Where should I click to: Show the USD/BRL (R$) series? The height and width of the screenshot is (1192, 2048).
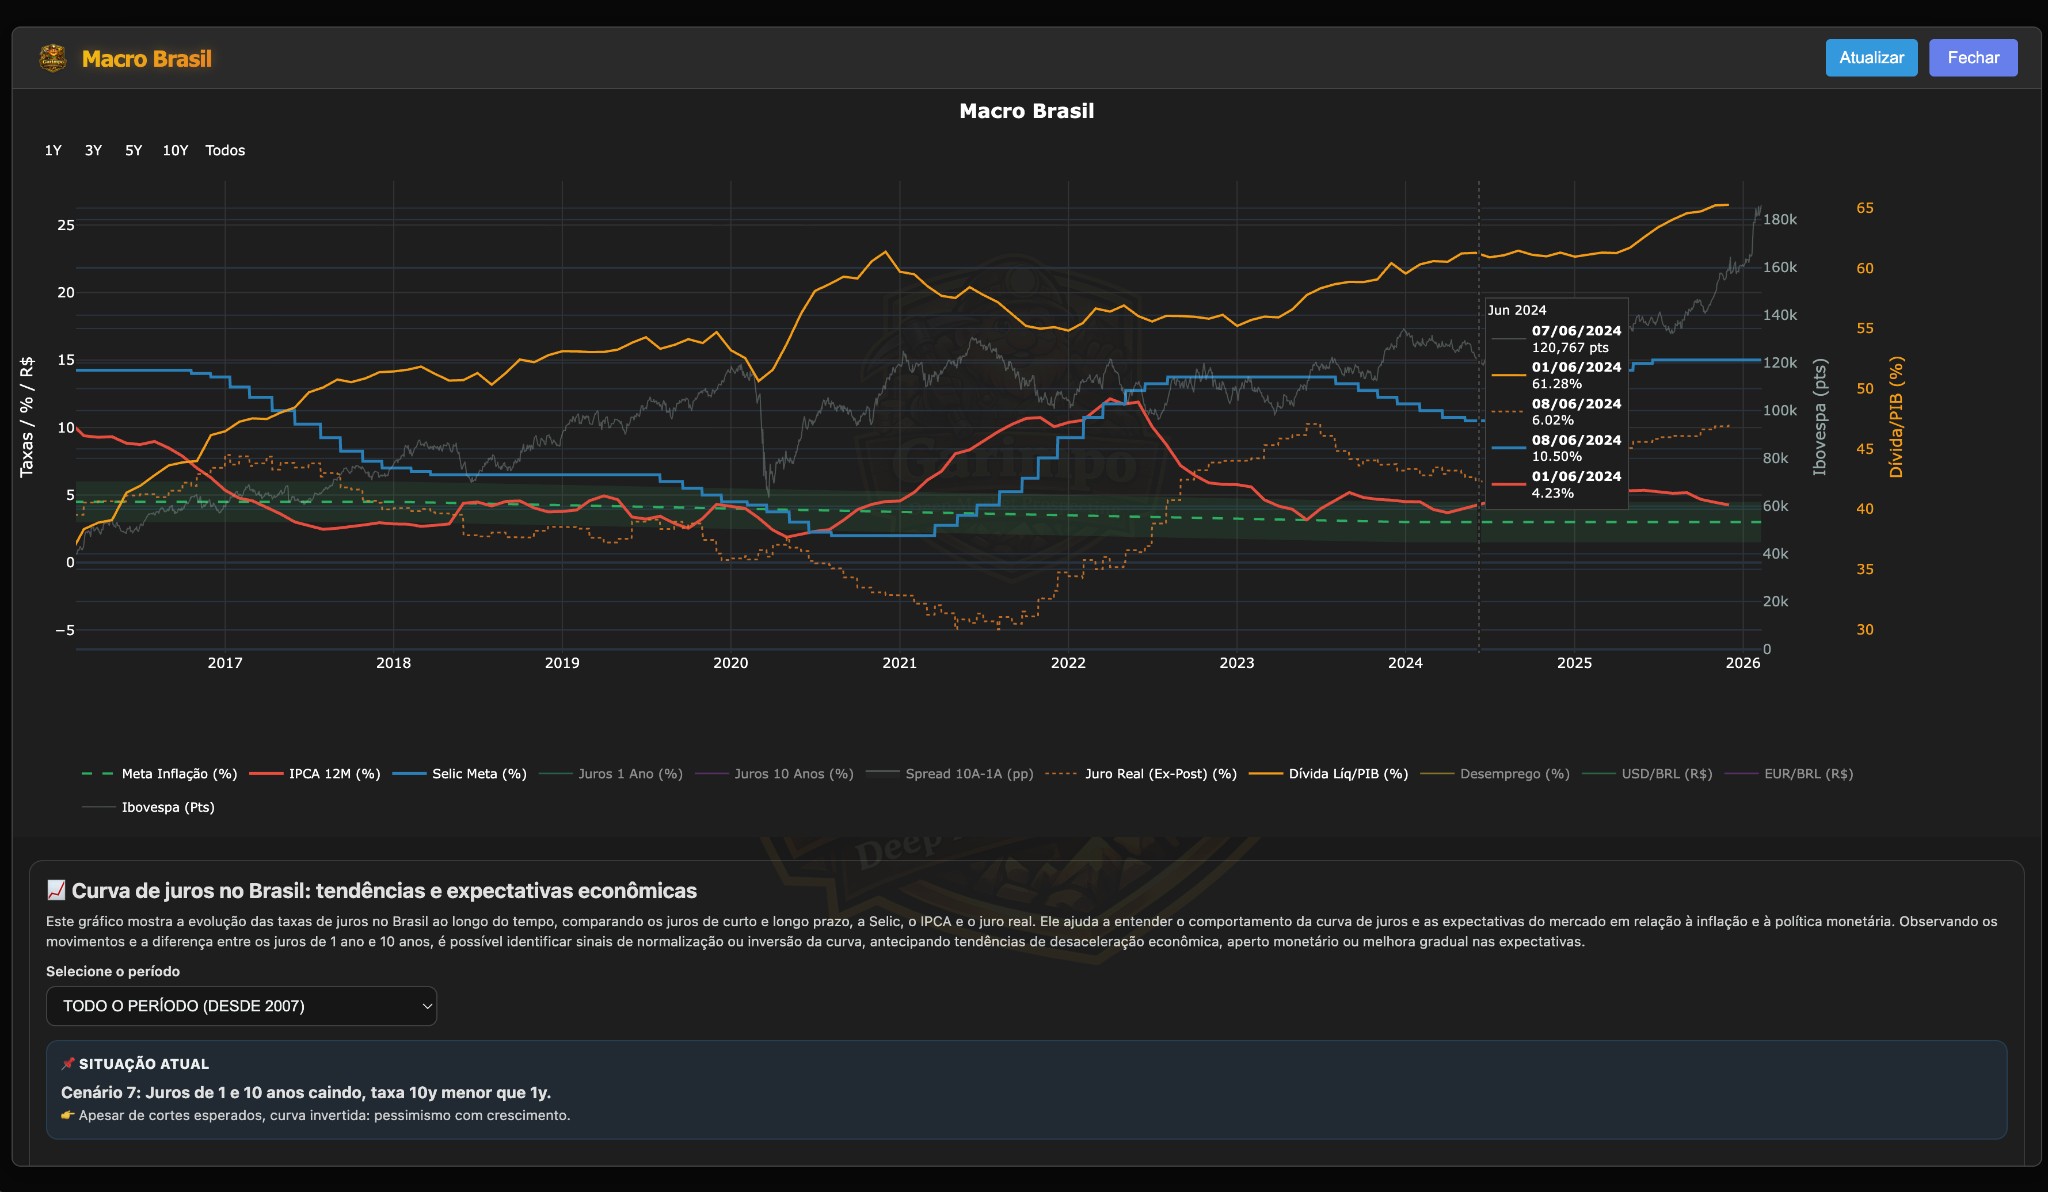(1666, 774)
